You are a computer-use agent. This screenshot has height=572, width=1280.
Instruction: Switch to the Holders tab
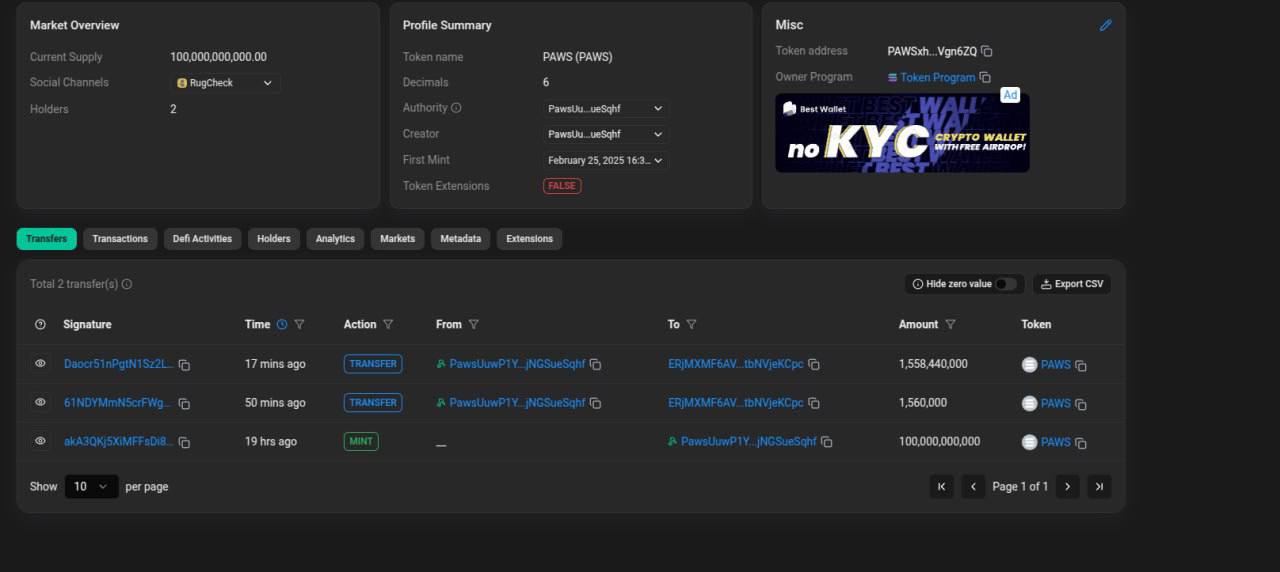(273, 239)
